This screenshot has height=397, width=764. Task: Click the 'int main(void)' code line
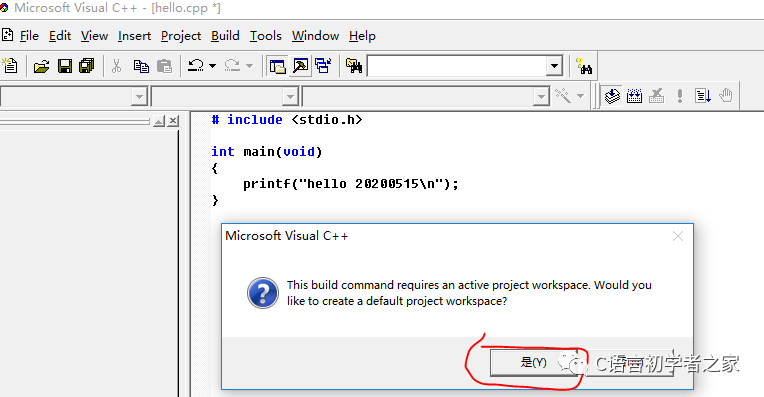pyautogui.click(x=267, y=151)
